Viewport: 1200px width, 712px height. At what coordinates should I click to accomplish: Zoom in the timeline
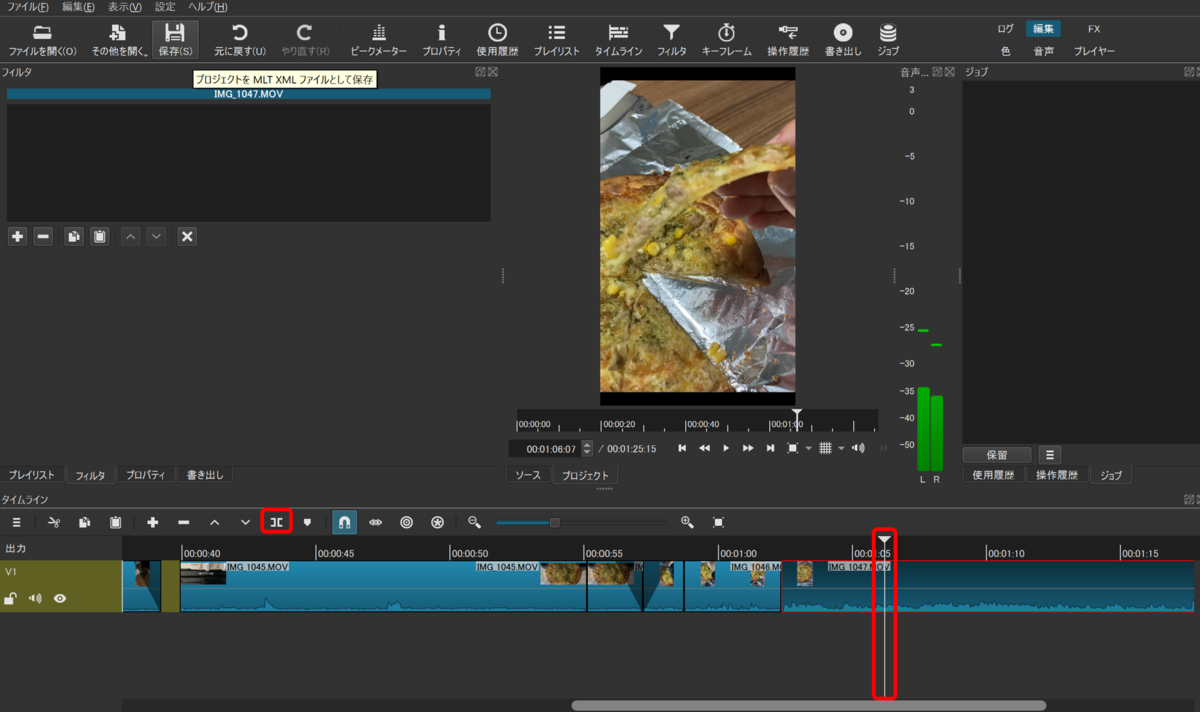click(x=687, y=522)
